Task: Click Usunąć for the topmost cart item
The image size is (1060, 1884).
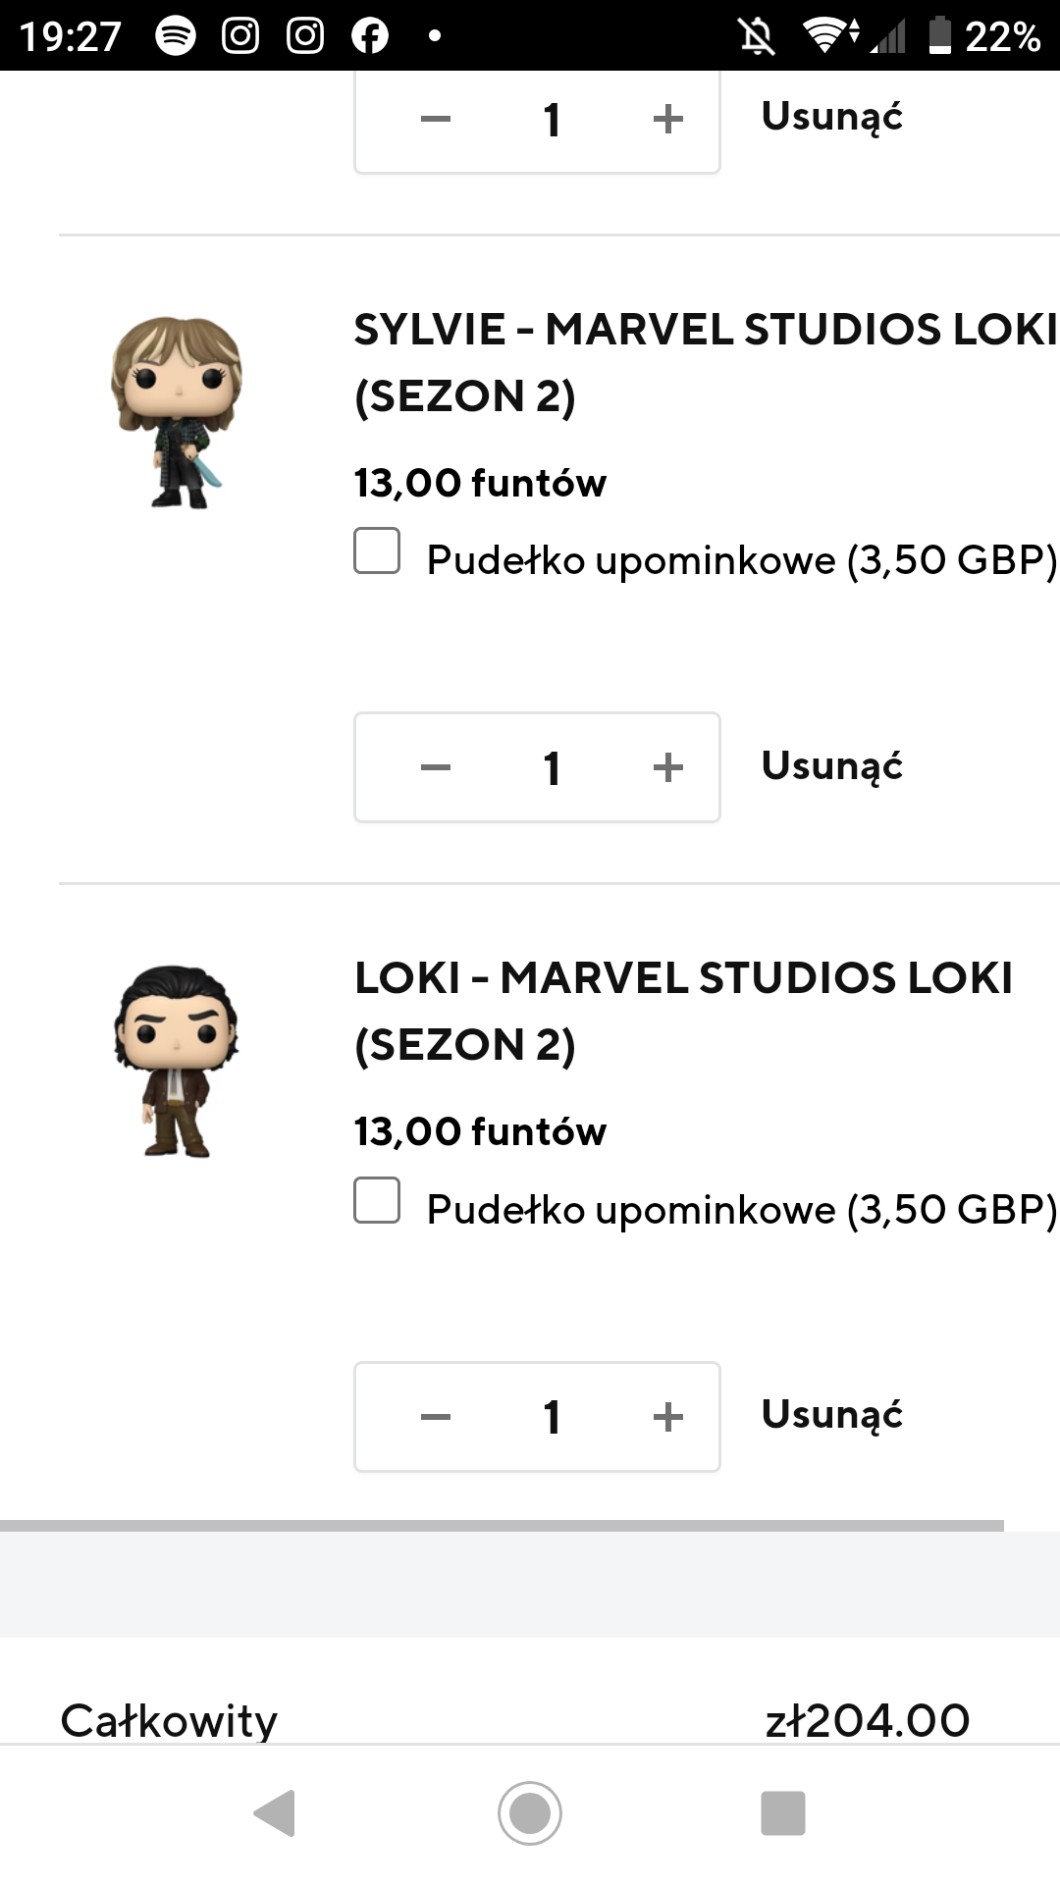Action: coord(831,117)
